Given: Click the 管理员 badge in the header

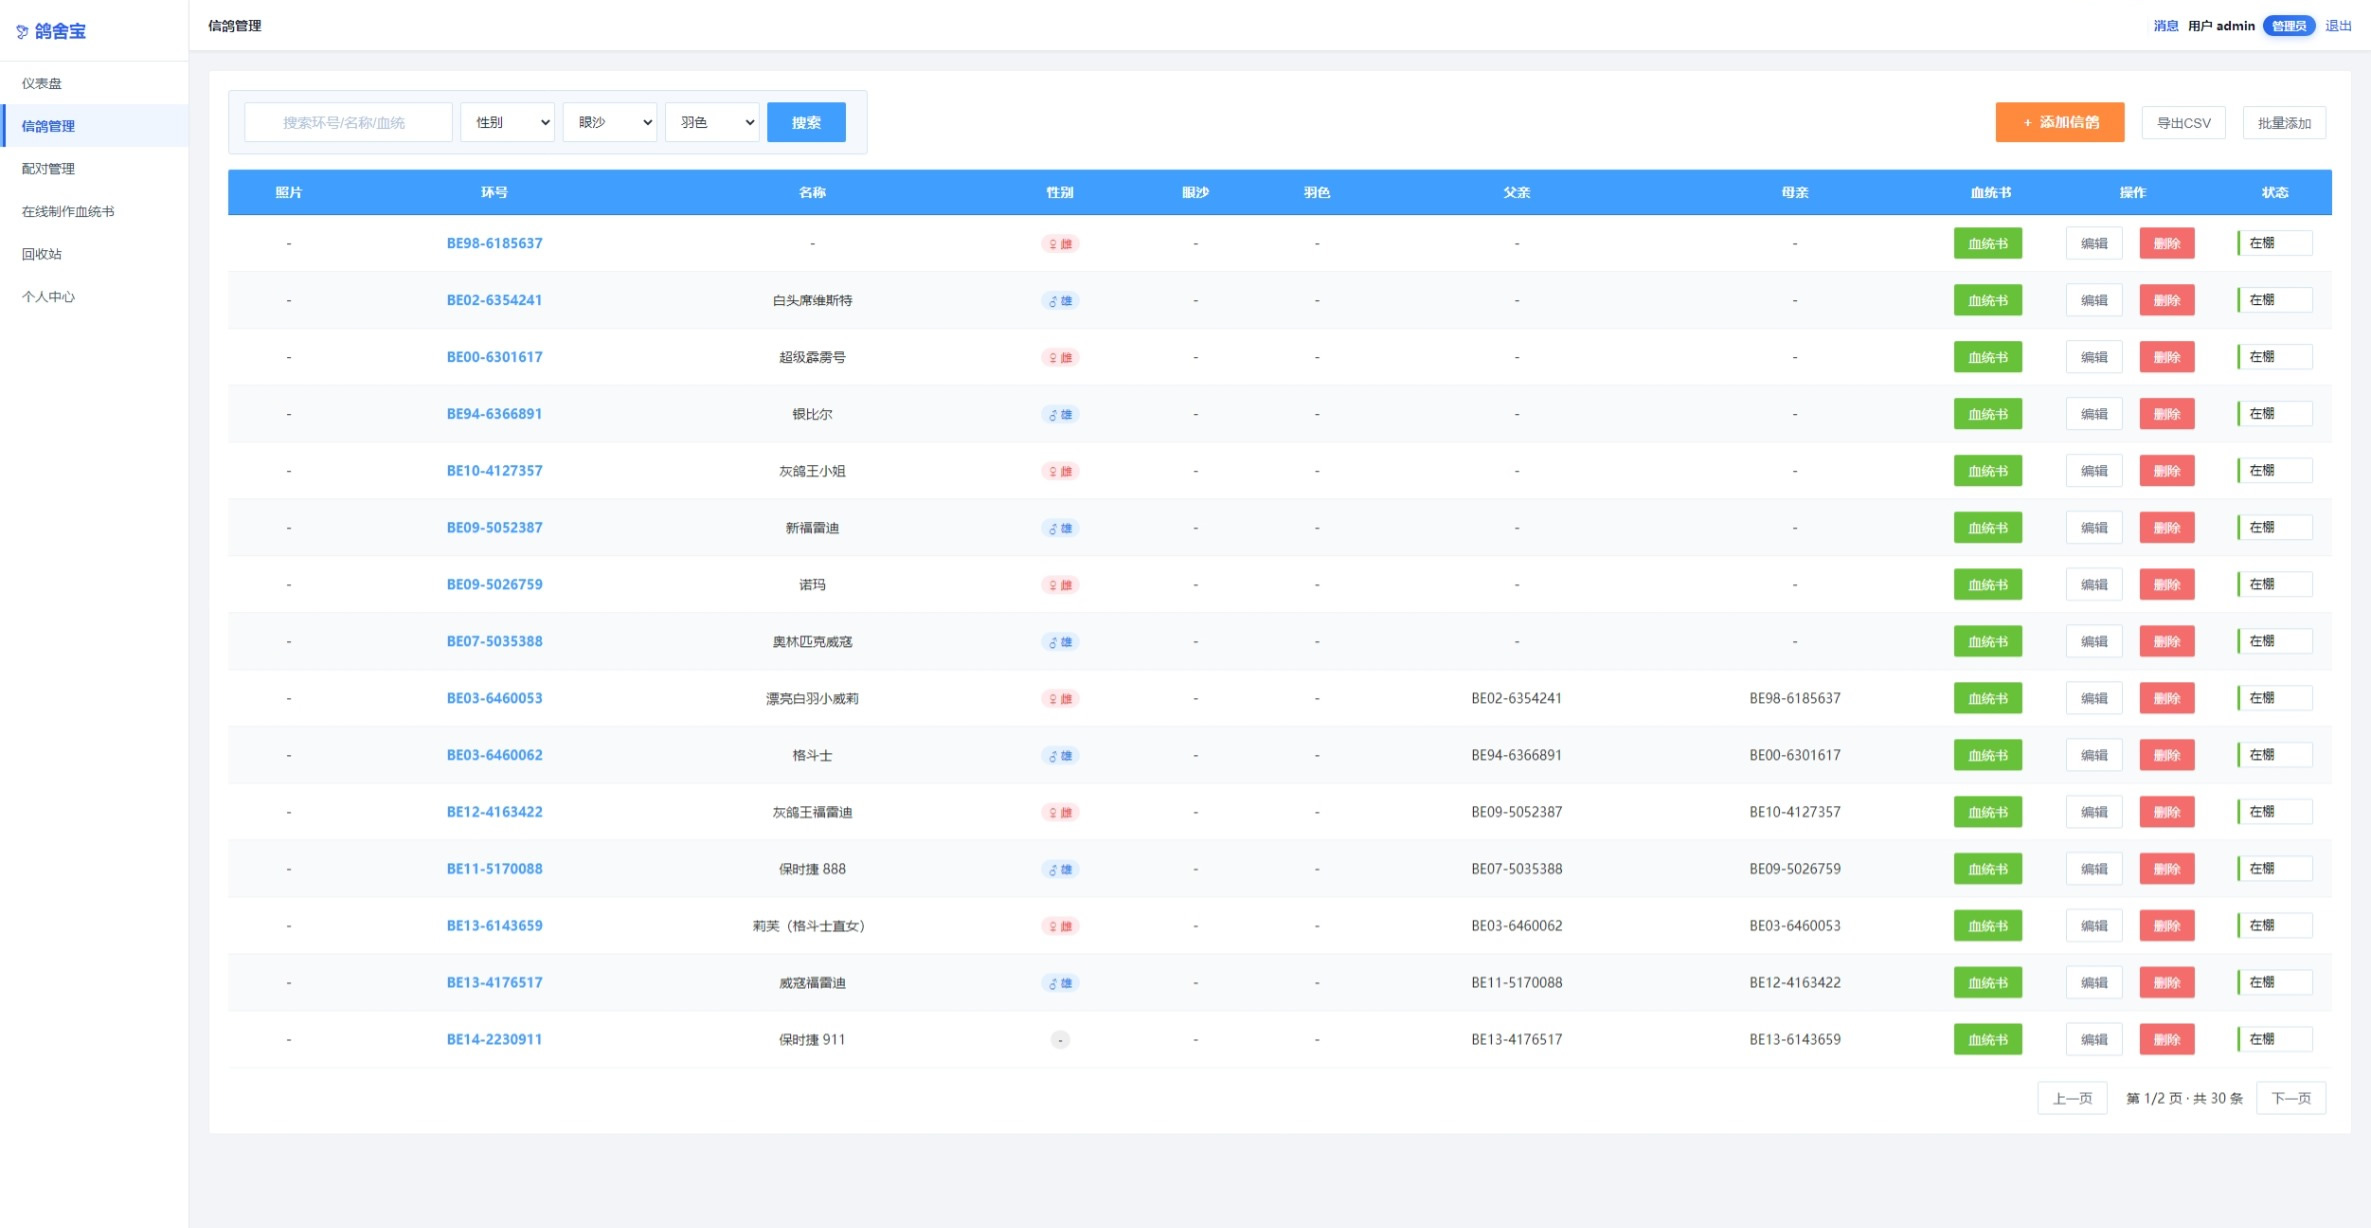Looking at the screenshot, I should pyautogui.click(x=2289, y=26).
